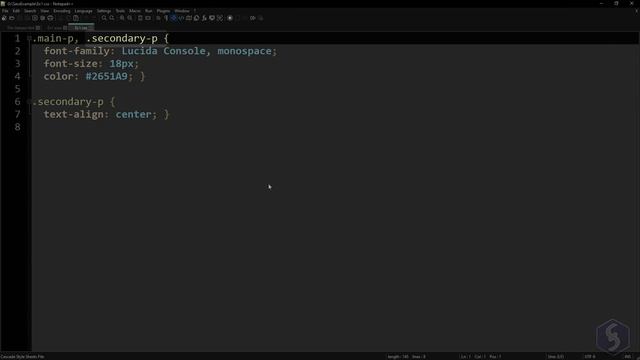The height and width of the screenshot is (360, 640).
Task: Select the active highlighted CSS document tab
Action: coord(81,27)
